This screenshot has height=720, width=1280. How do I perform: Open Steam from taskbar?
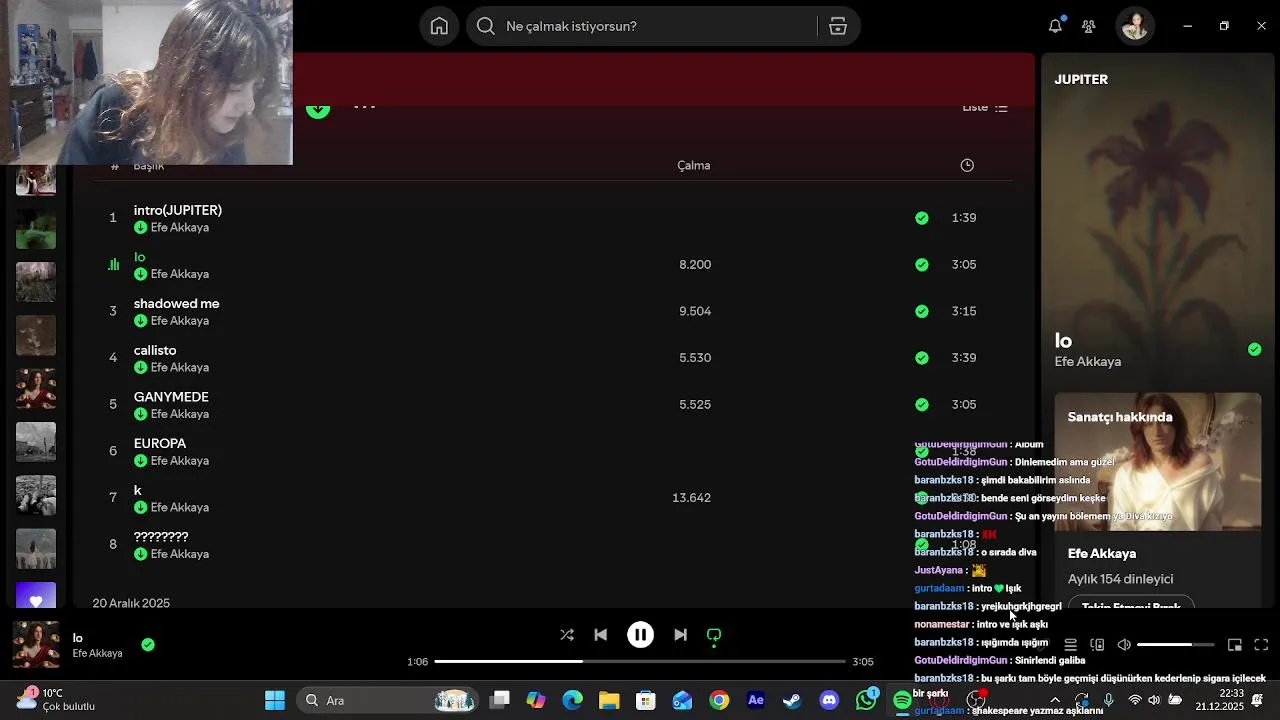tap(792, 700)
